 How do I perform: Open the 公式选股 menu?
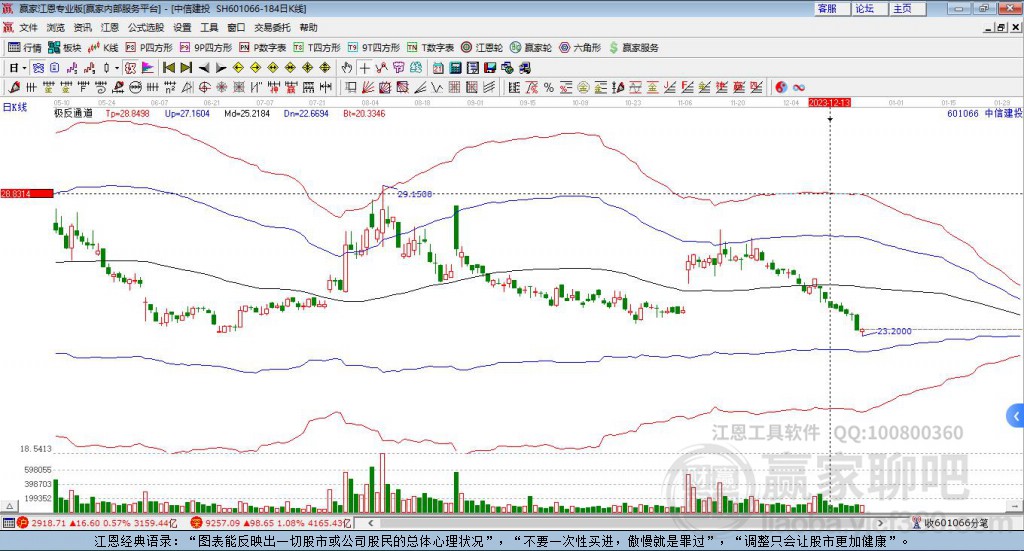point(146,27)
